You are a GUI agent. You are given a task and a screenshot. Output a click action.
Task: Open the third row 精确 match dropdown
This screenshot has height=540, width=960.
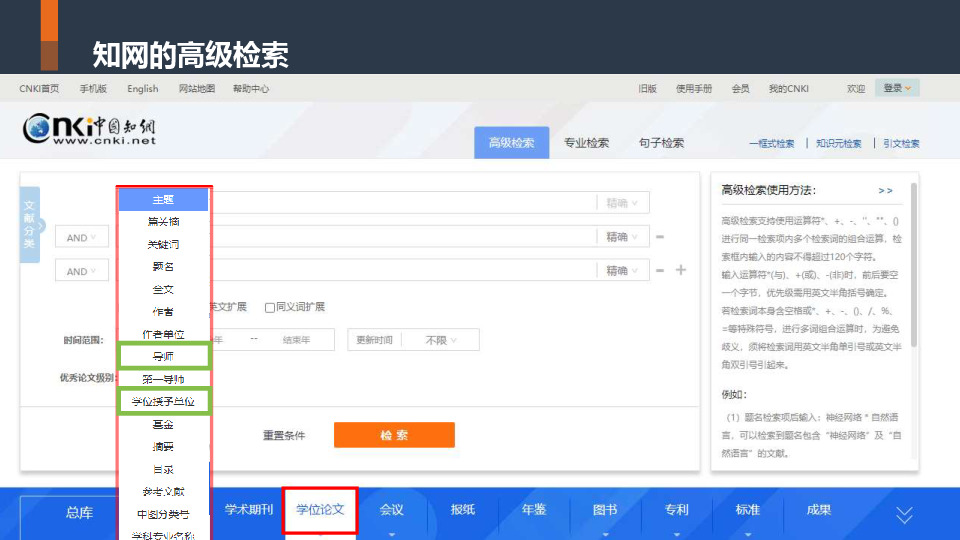pyautogui.click(x=622, y=270)
